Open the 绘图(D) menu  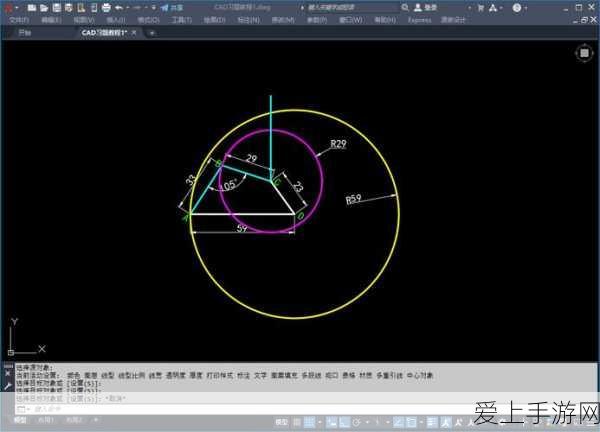click(x=214, y=20)
